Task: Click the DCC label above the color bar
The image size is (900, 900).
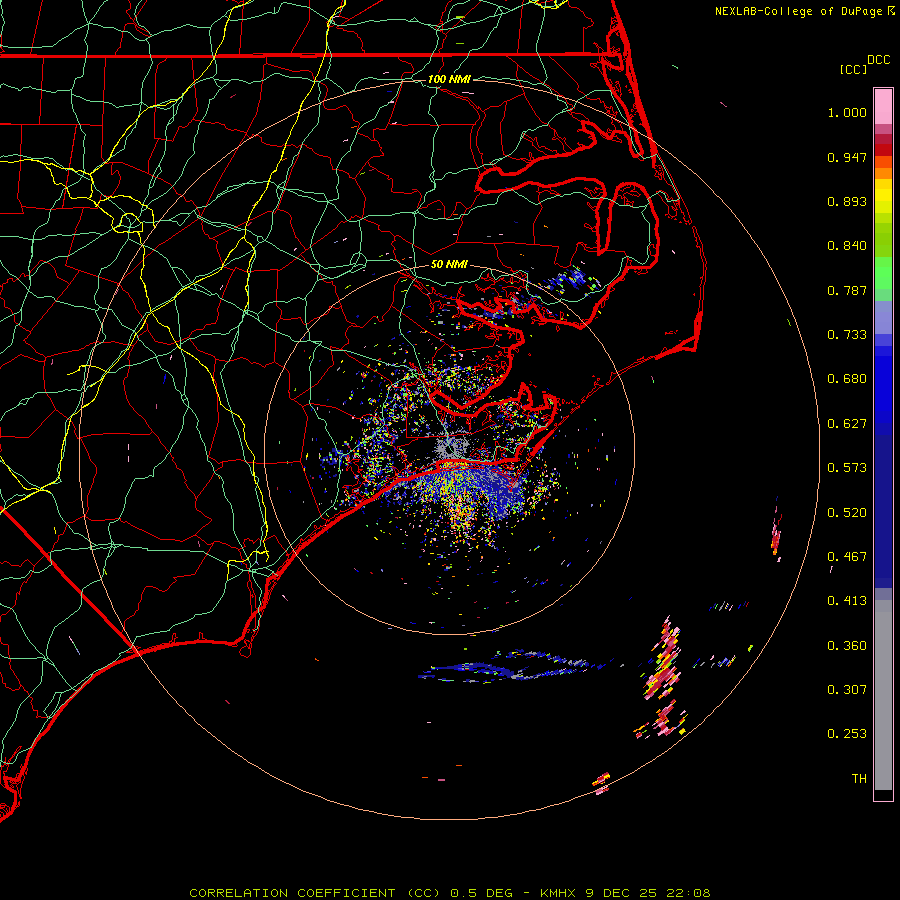Action: 879,60
